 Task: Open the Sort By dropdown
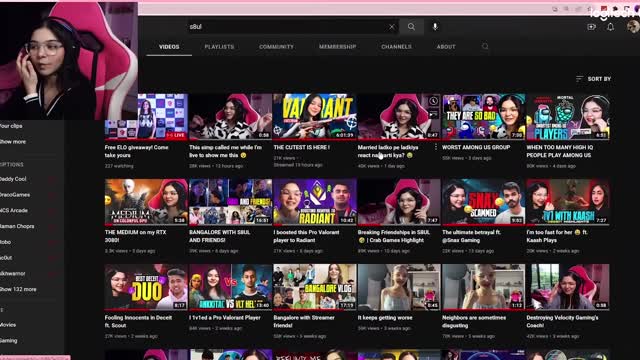[593, 79]
